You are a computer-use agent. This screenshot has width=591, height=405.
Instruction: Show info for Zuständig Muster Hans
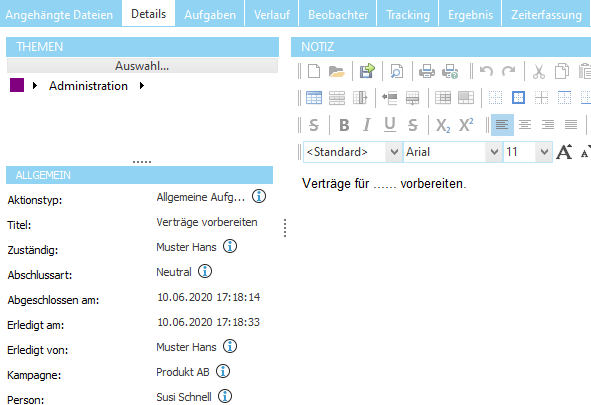coord(230,246)
